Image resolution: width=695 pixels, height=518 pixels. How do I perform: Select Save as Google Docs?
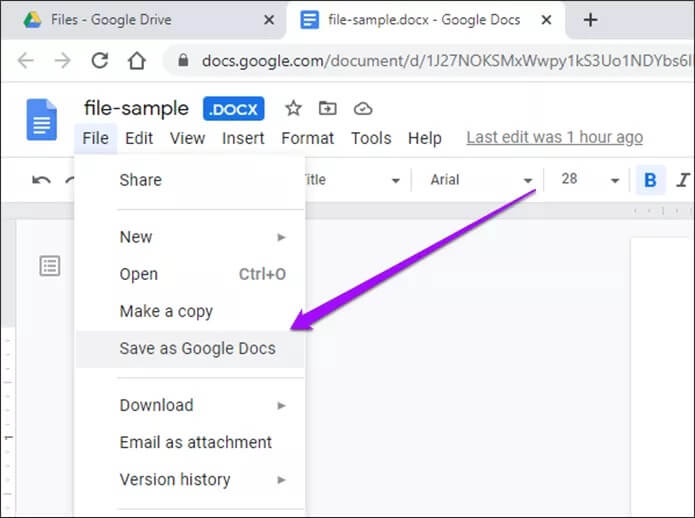197,349
